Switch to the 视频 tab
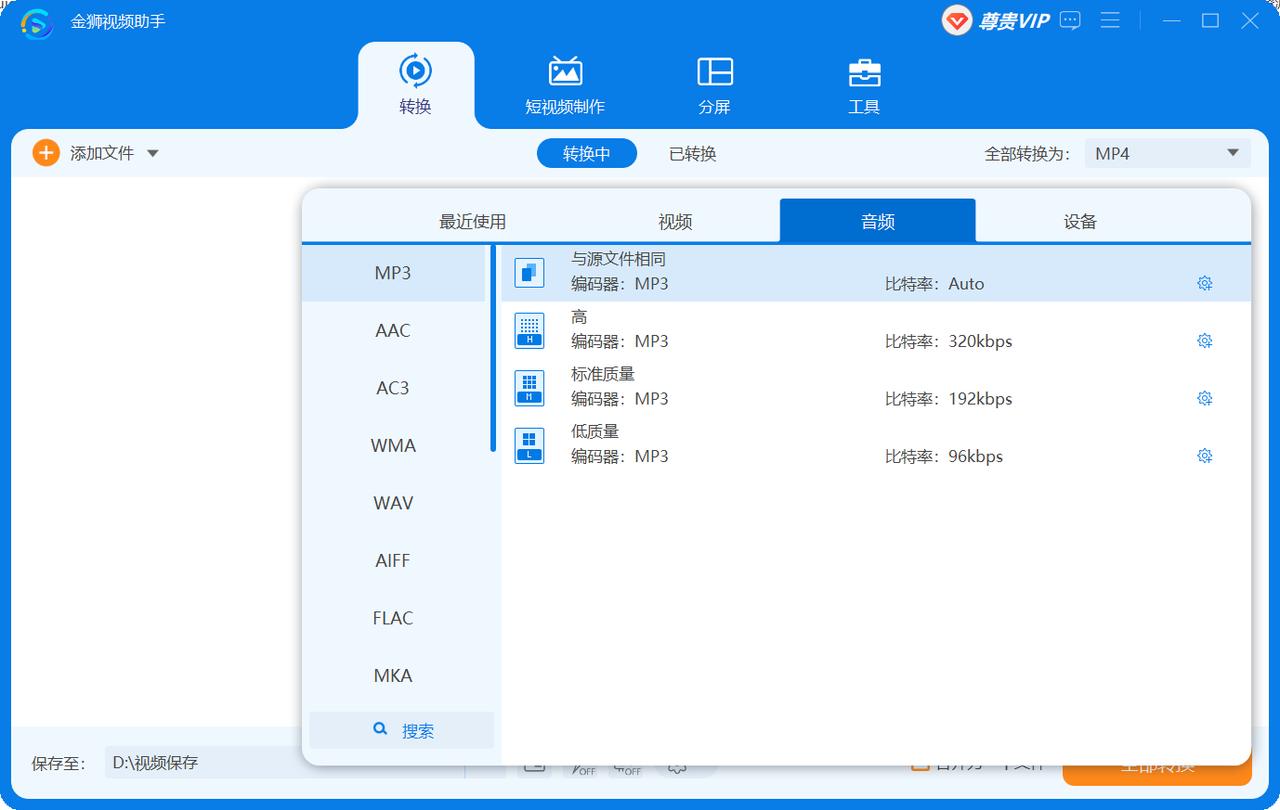Screen dimensions: 1280x810 pyautogui.click(x=675, y=221)
